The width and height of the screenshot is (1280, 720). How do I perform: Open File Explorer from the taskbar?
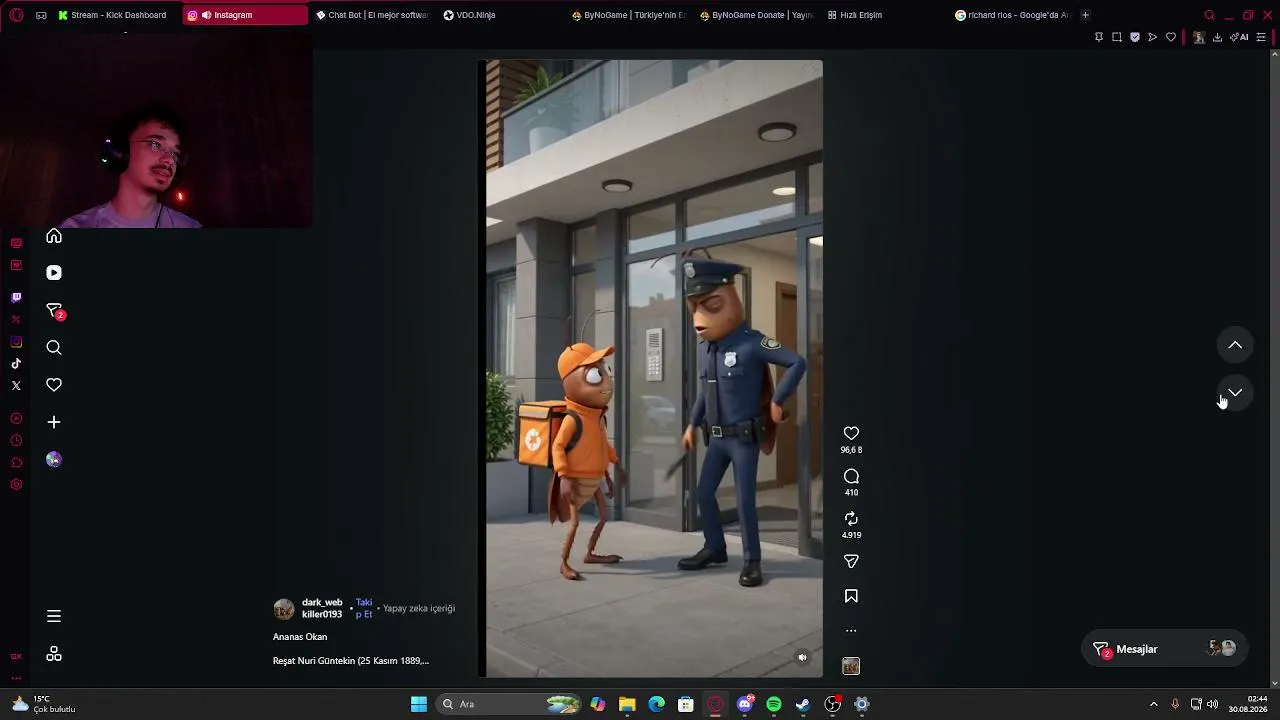point(627,704)
